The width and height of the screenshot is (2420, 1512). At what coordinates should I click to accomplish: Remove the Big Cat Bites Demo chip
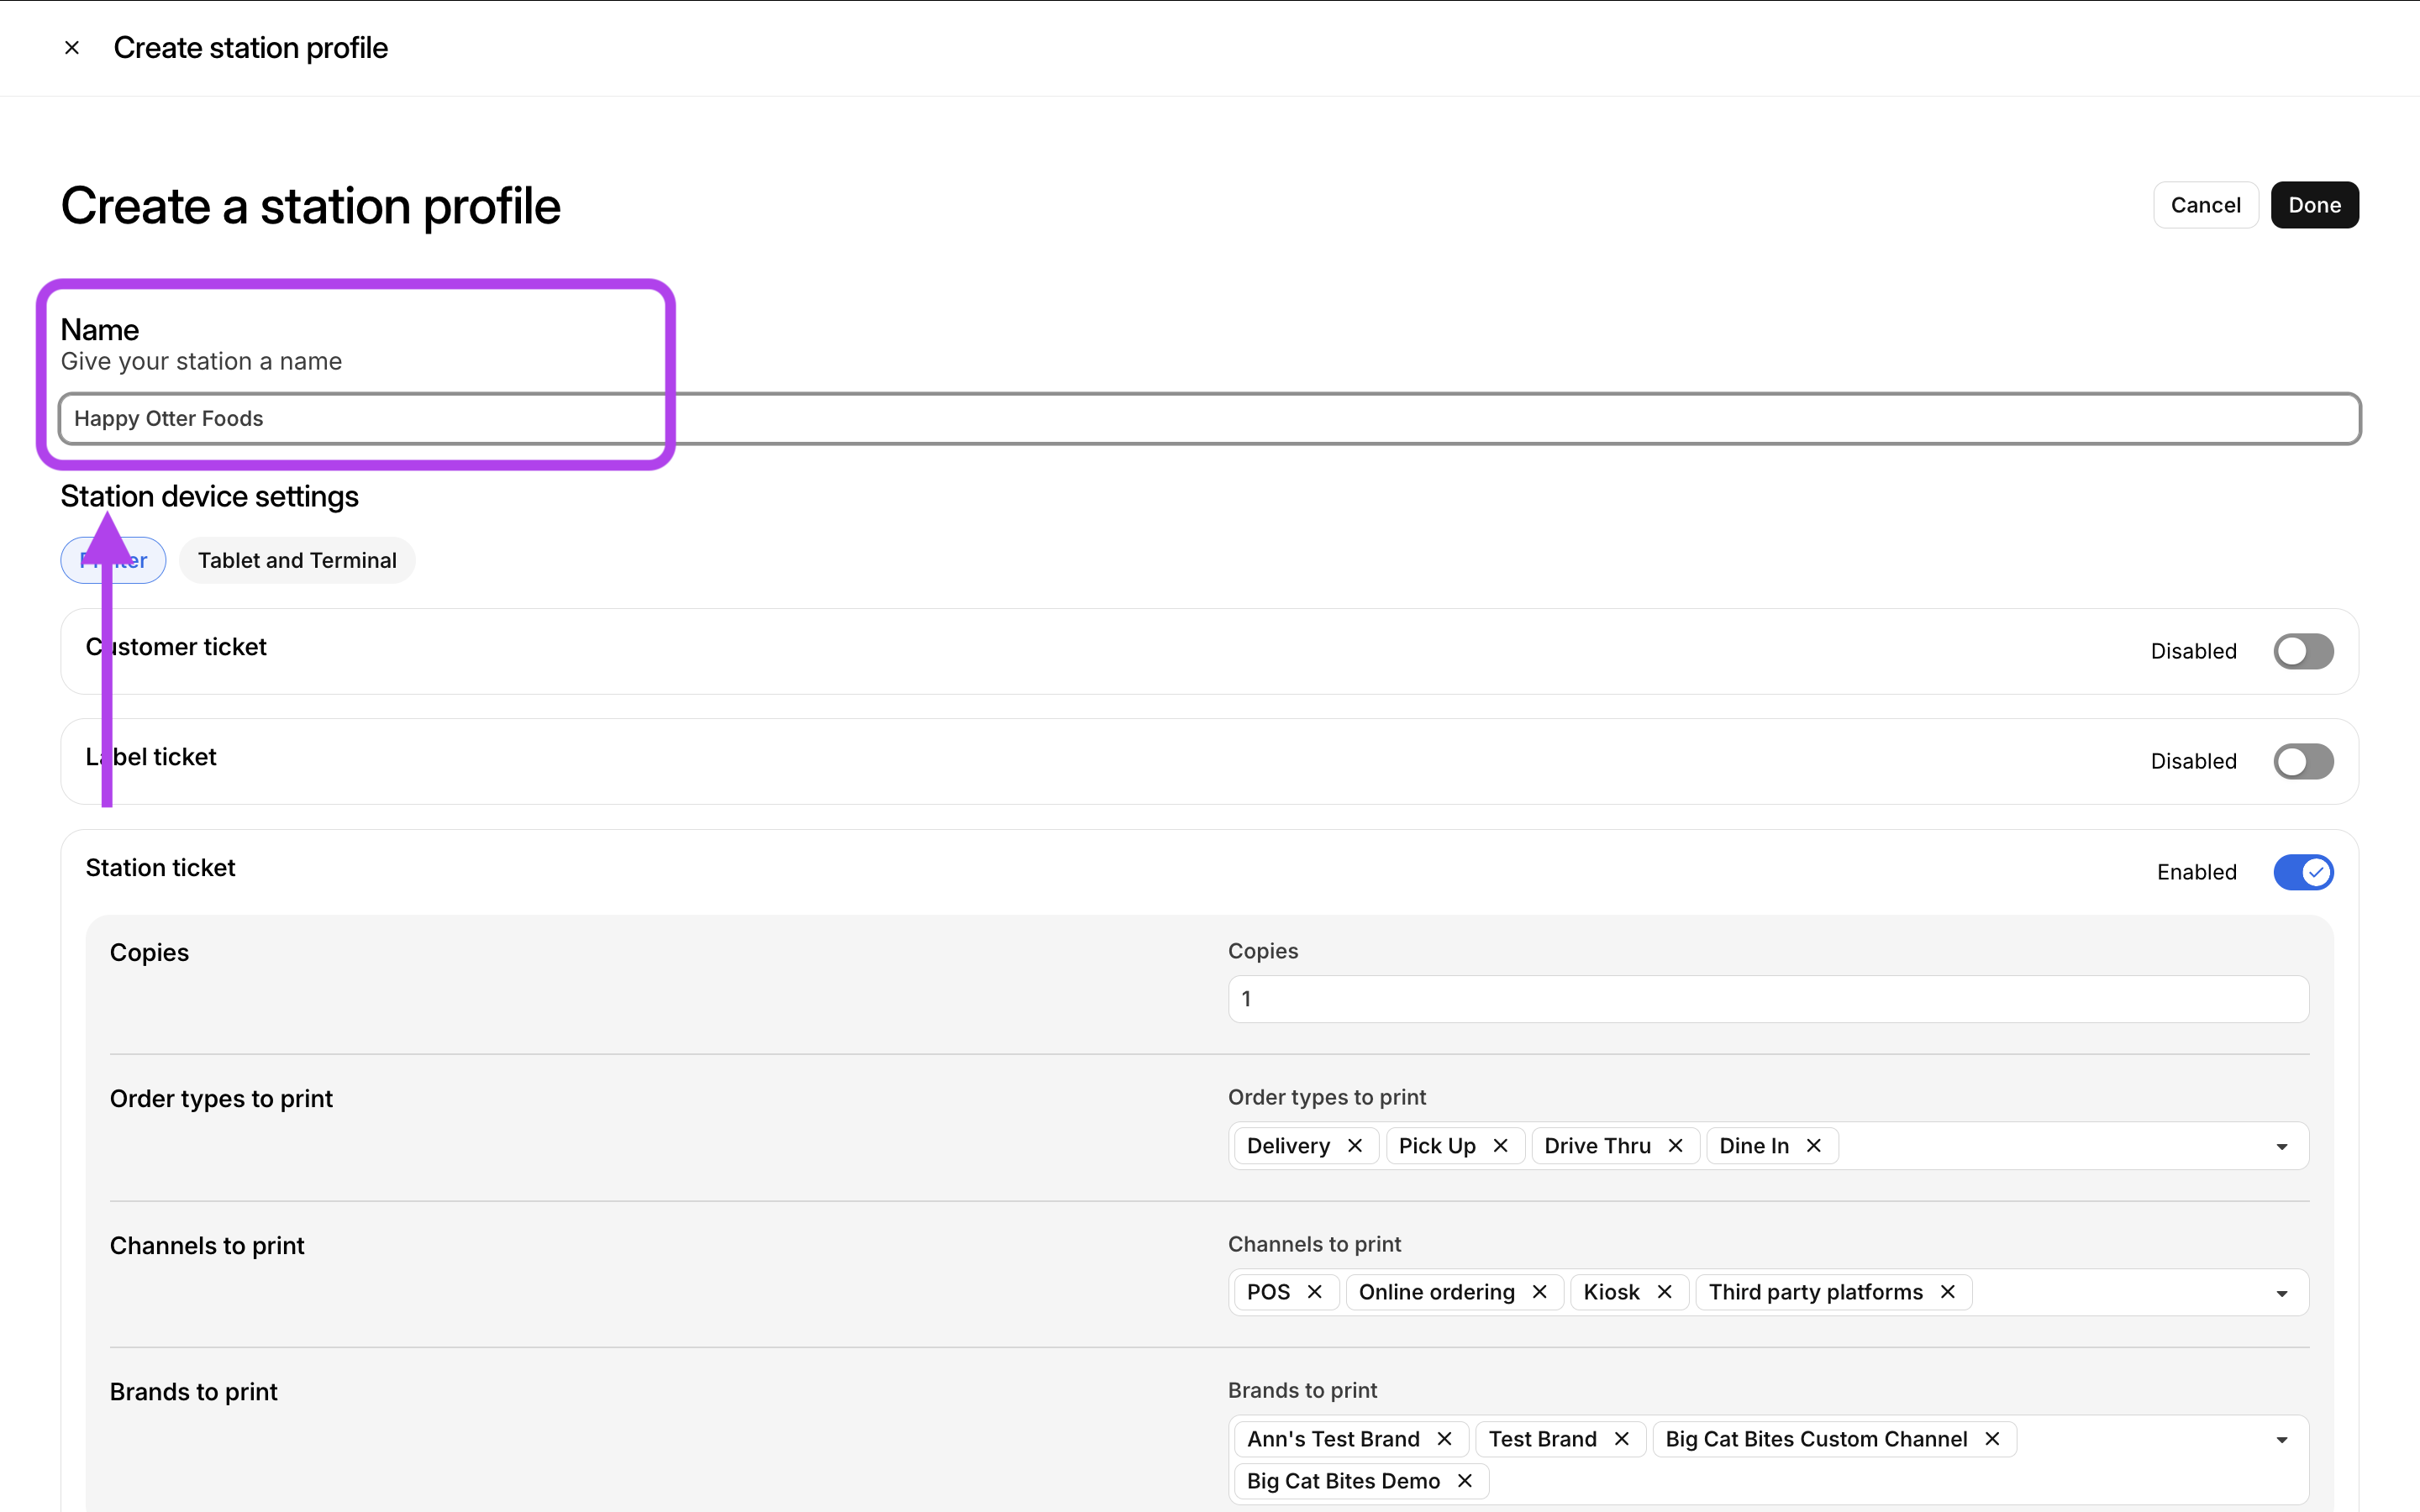pyautogui.click(x=1465, y=1480)
